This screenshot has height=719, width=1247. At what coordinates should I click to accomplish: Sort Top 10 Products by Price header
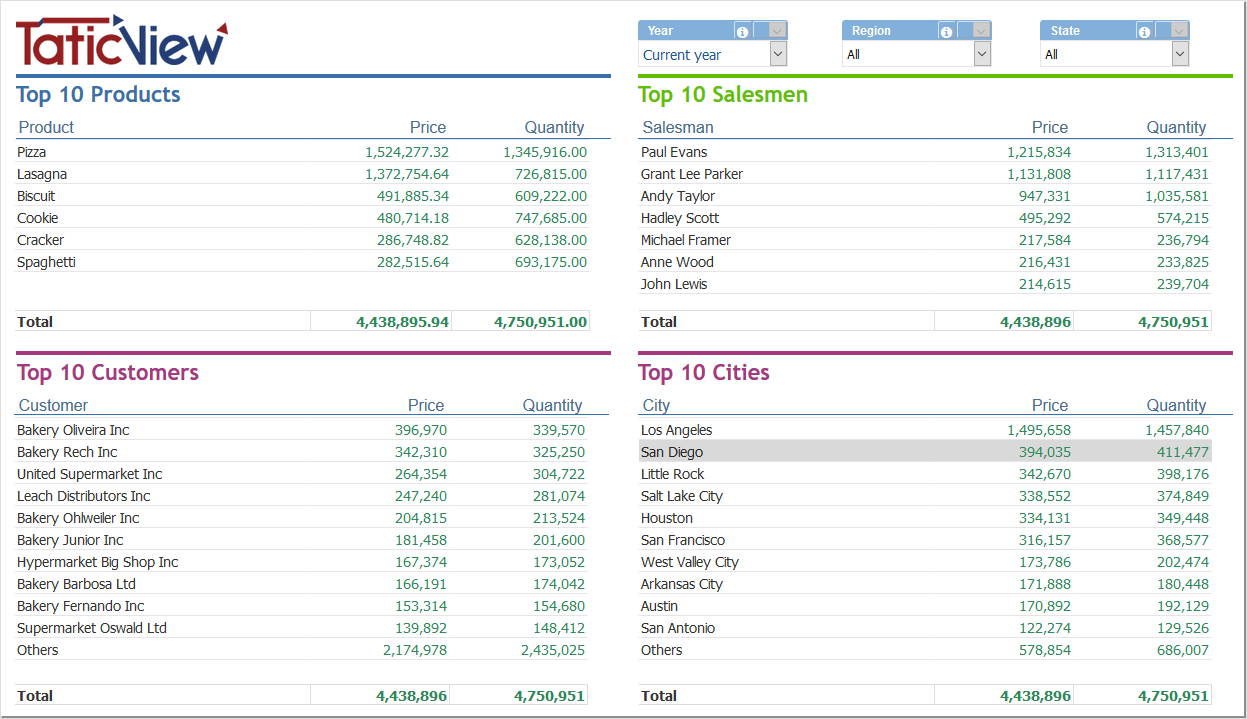(427, 127)
